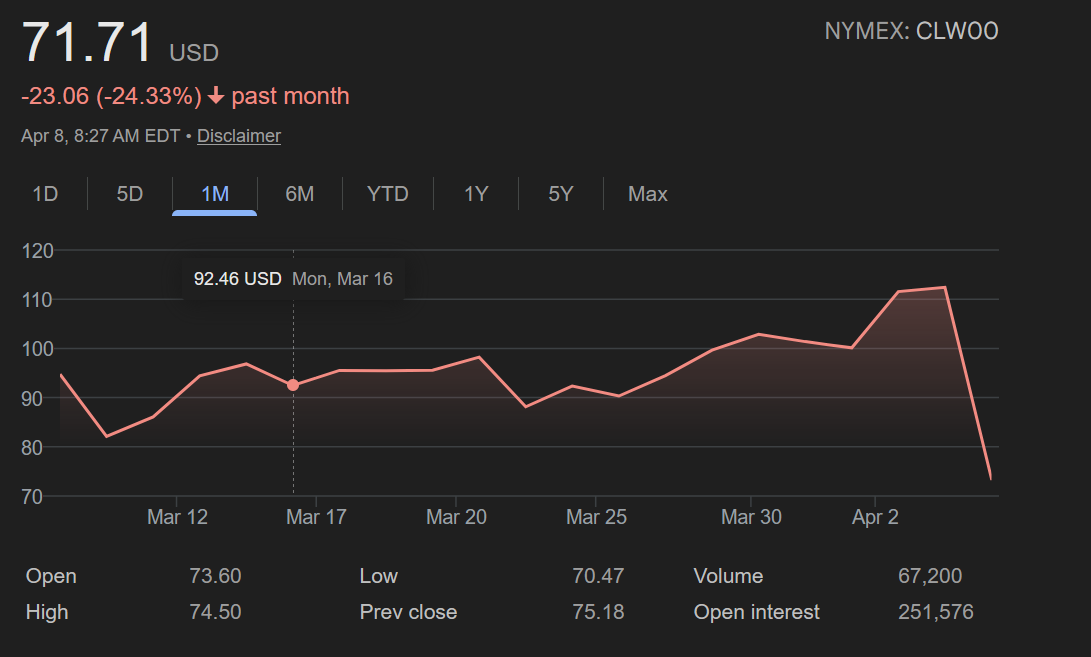1091x657 pixels.
Task: Show the 1Y price history
Action: coord(476,193)
